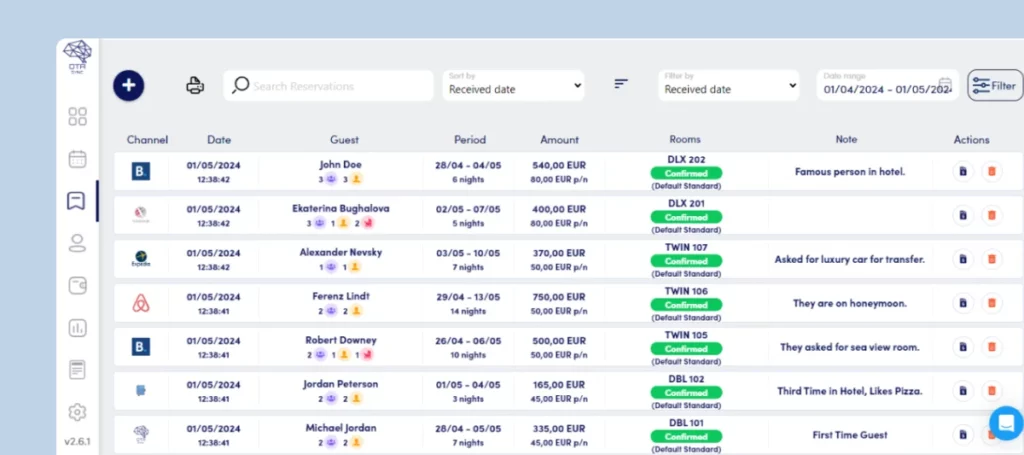Image resolution: width=1024 pixels, height=455 pixels.
Task: Open the Date range picker field
Action: pos(888,86)
